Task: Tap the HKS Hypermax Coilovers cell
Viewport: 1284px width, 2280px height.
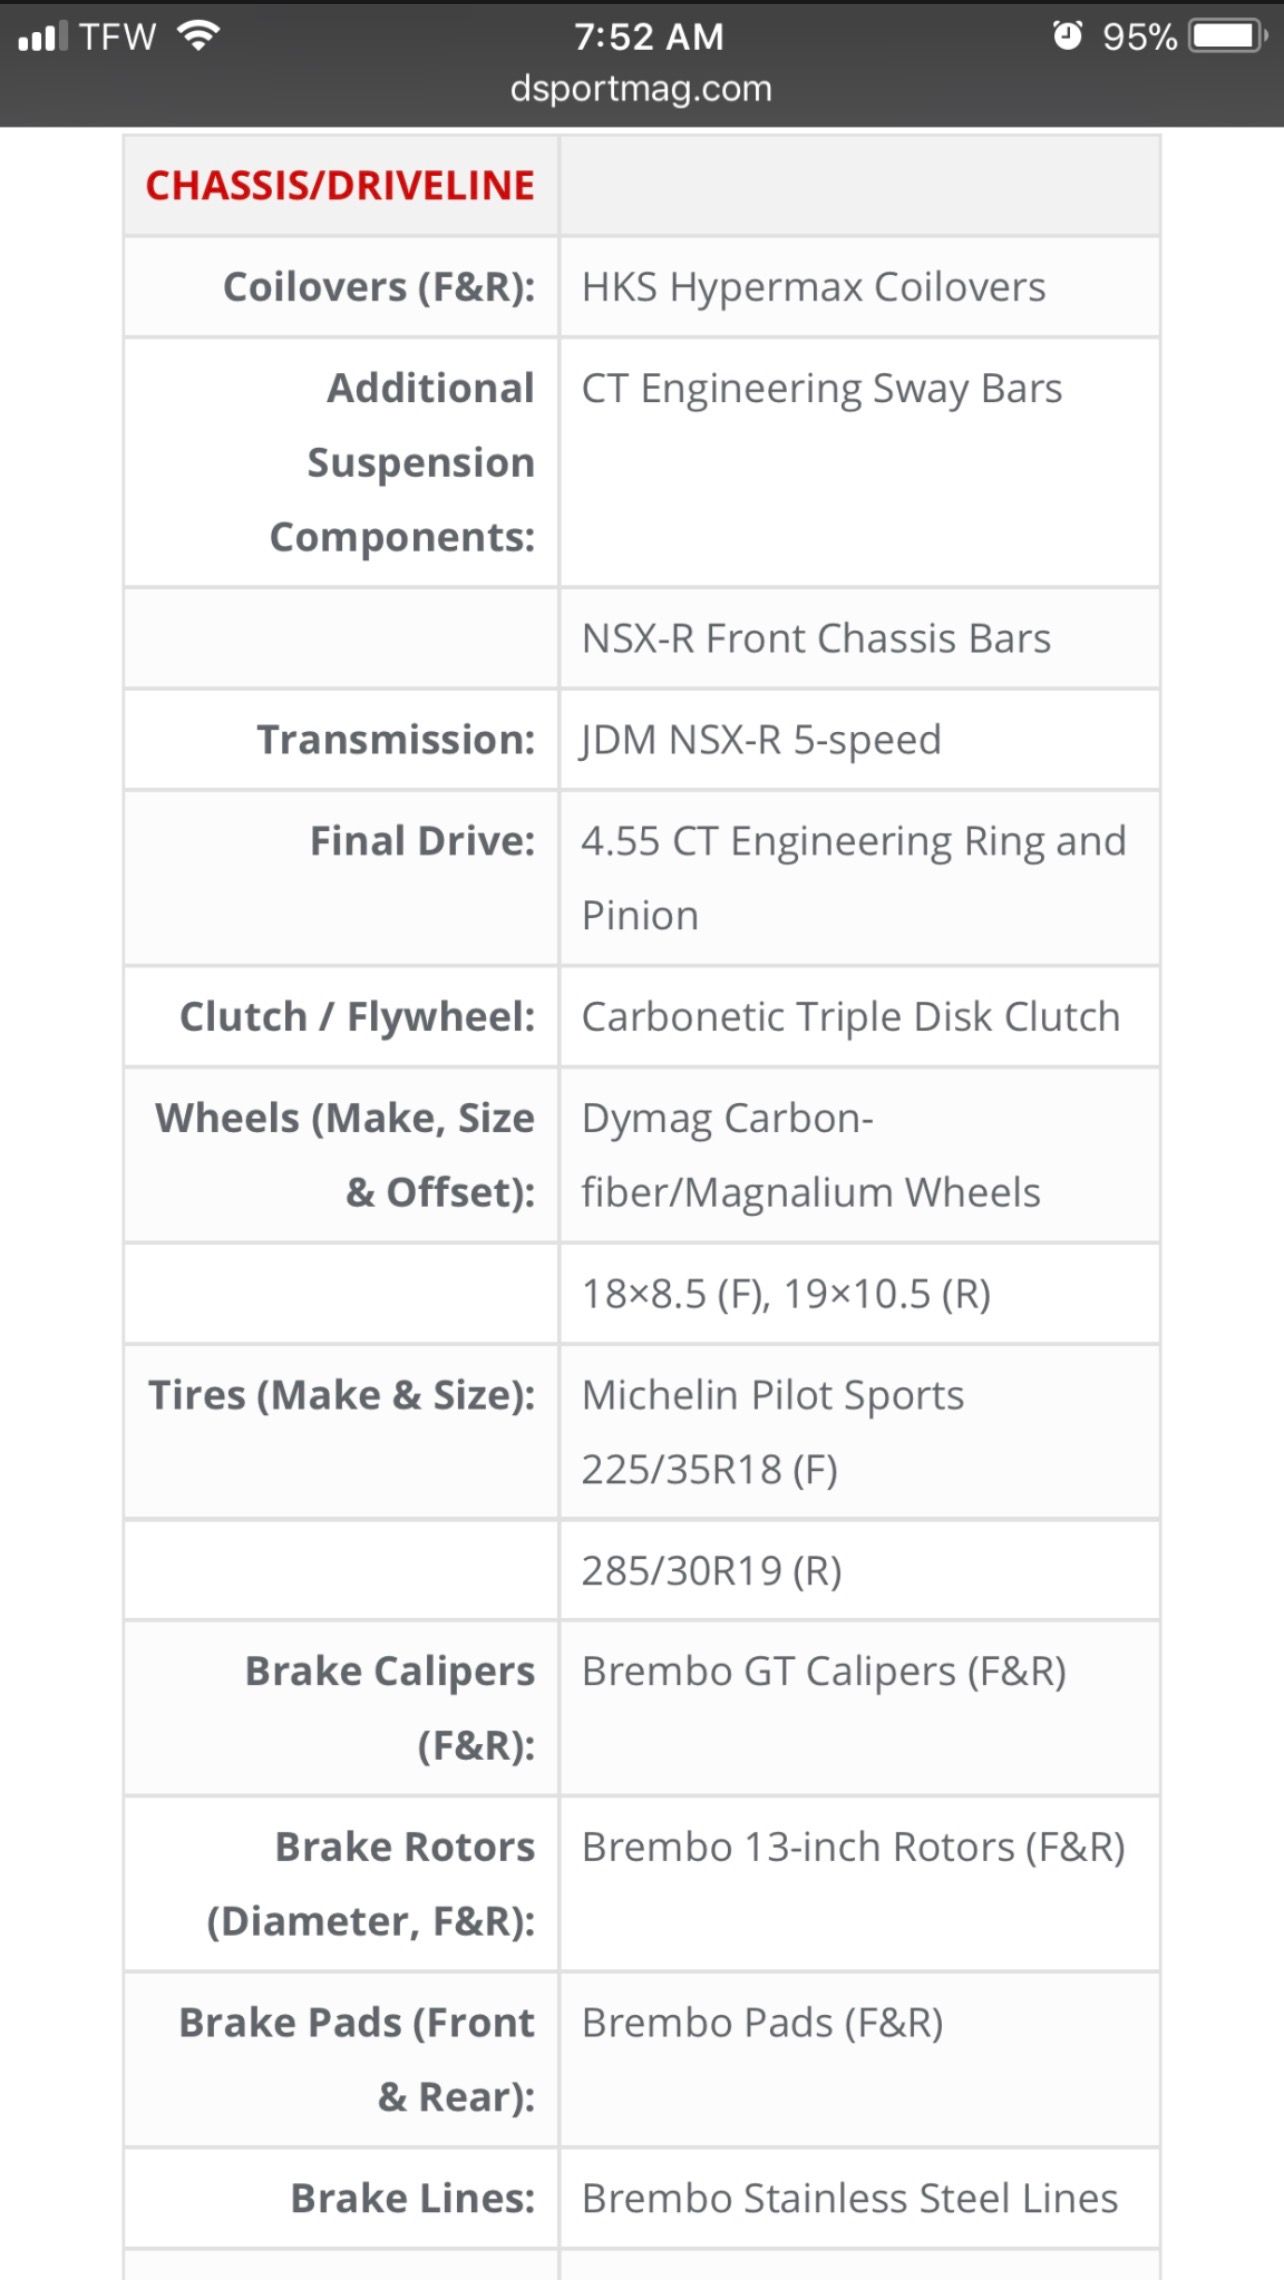Action: [859, 287]
